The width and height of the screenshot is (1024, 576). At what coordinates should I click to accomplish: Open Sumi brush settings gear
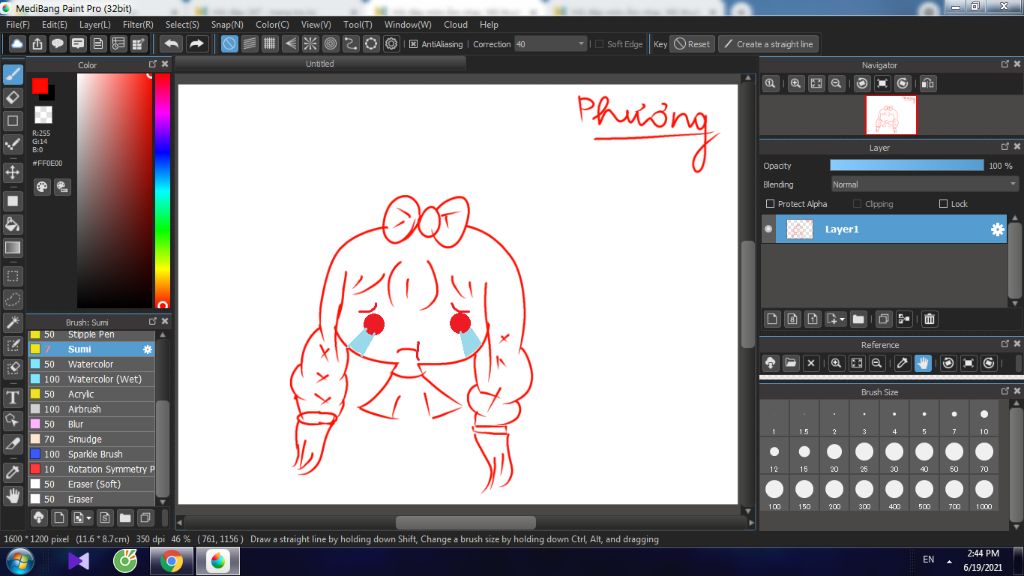pos(148,349)
